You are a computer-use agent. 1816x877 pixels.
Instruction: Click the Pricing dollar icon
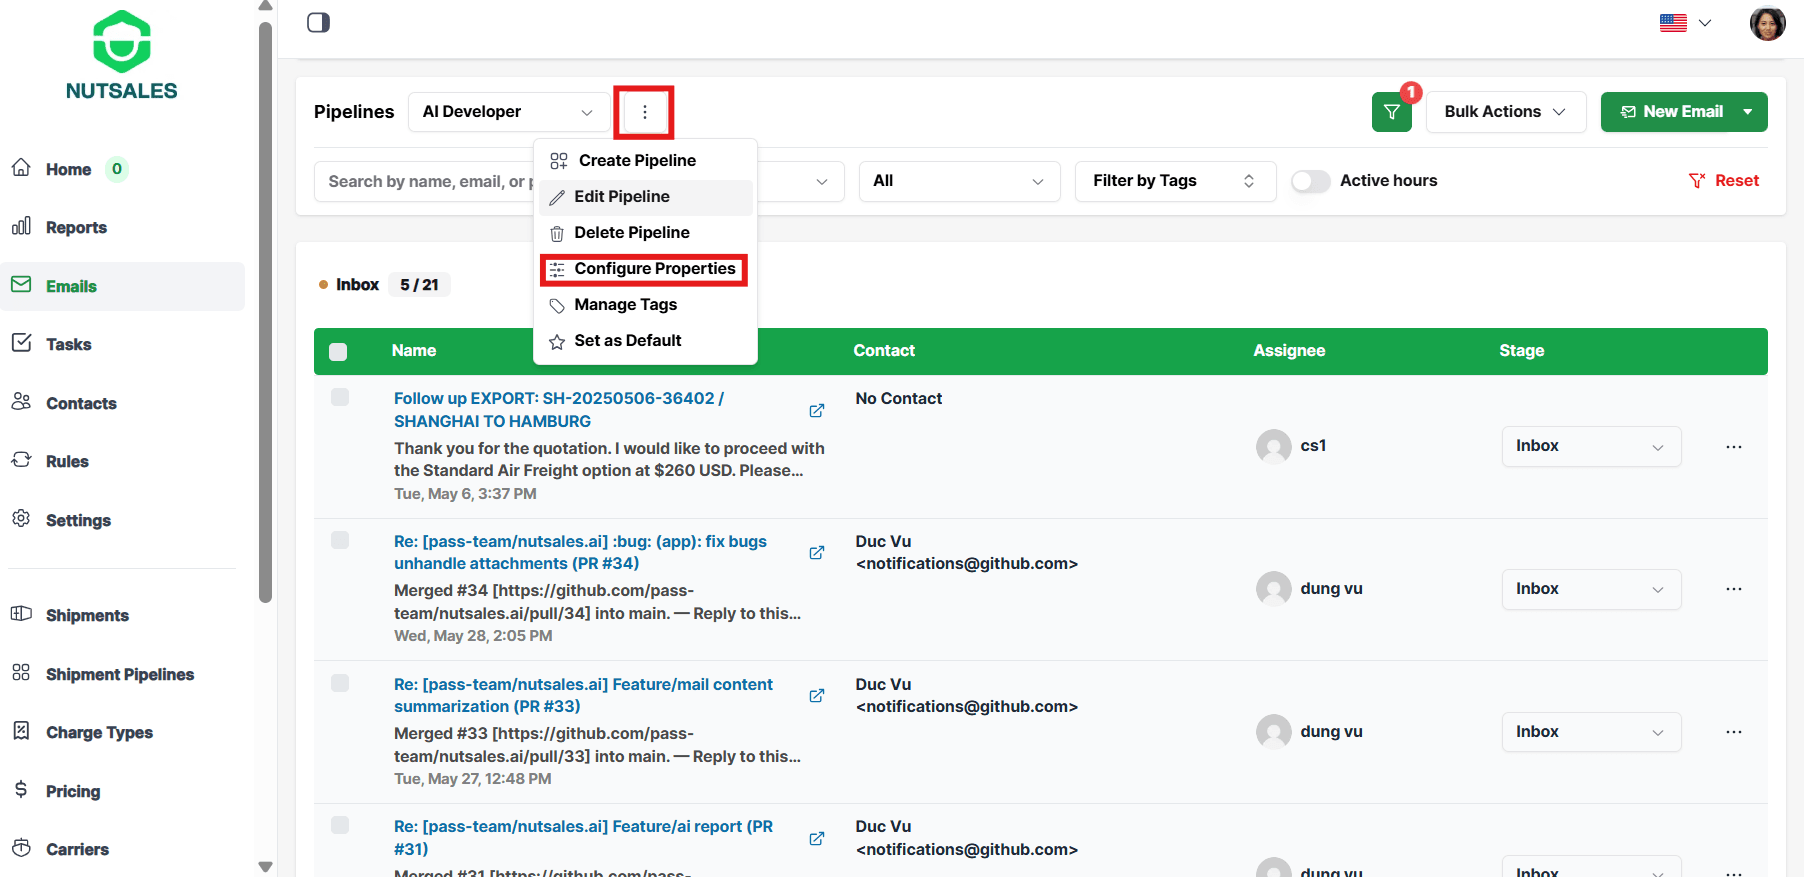[x=21, y=790]
